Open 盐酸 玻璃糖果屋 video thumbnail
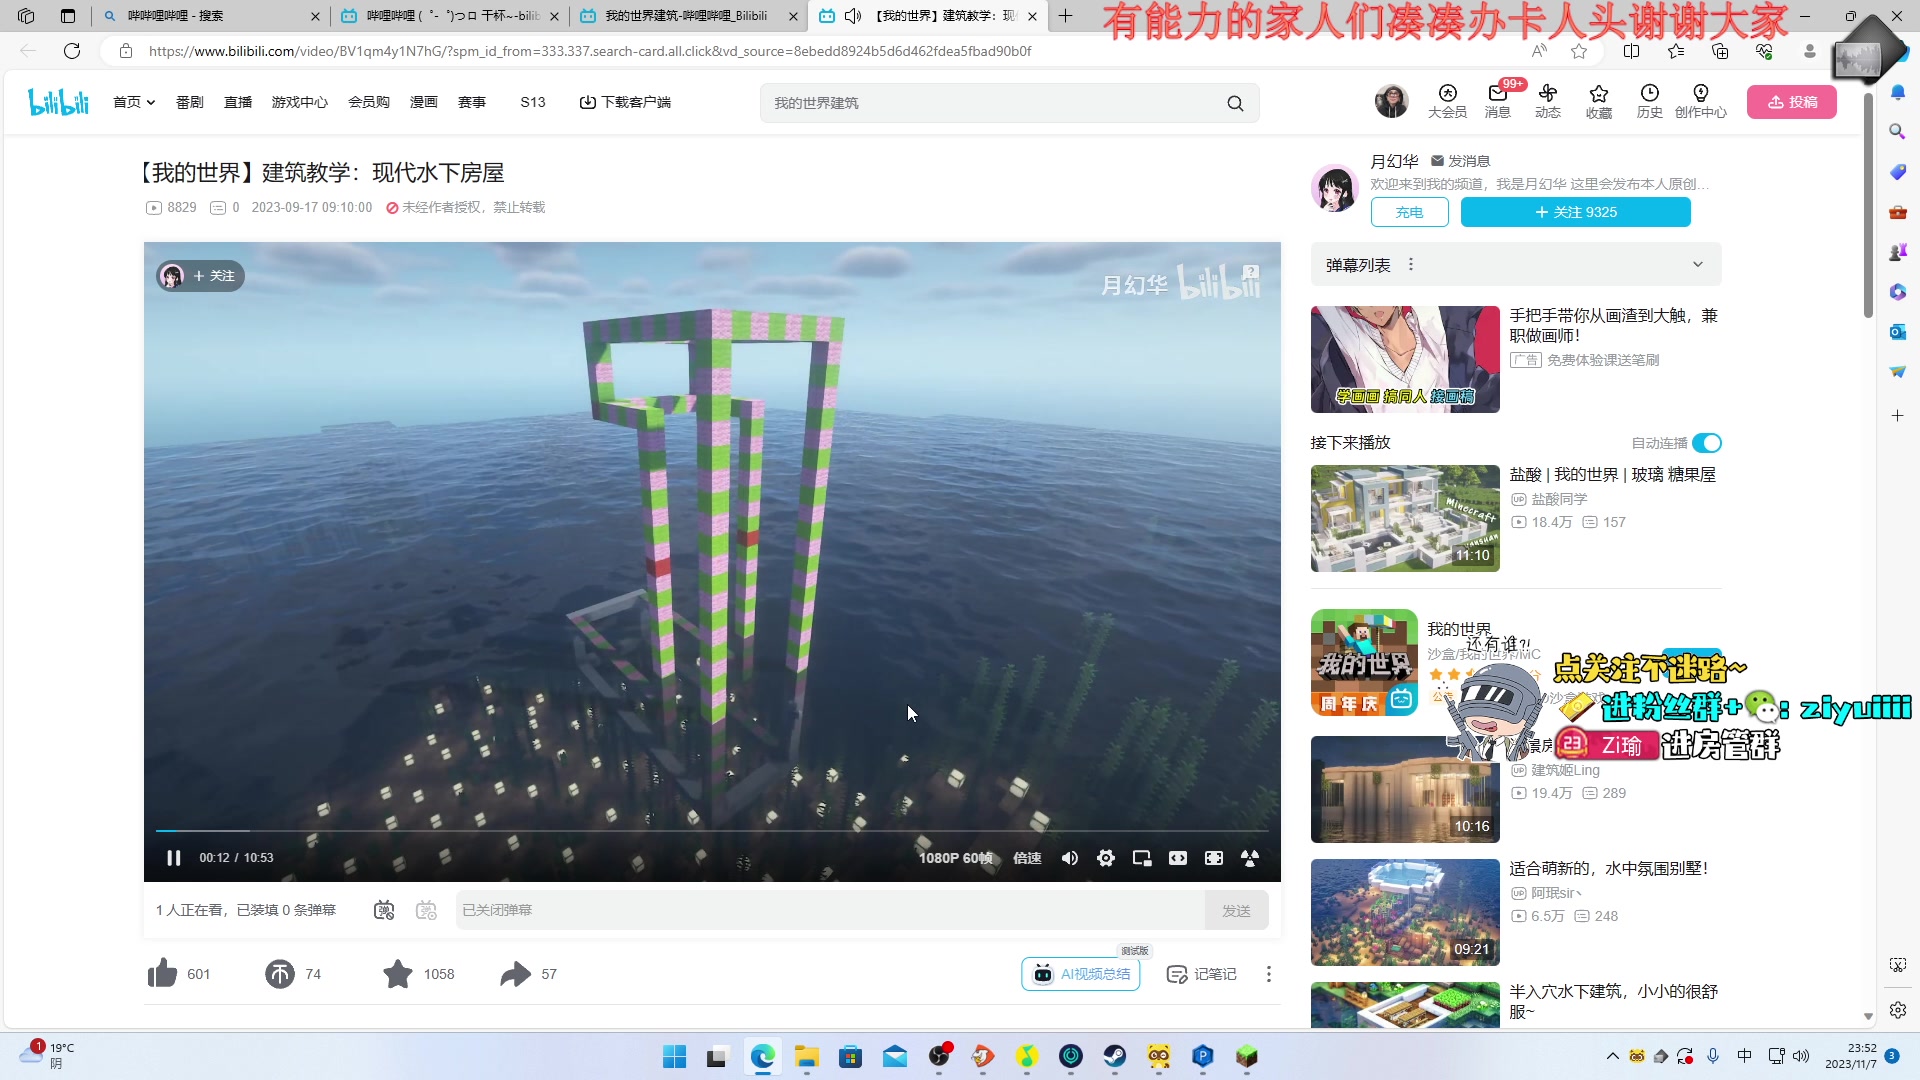Screen dimensions: 1920x1080 point(1405,518)
